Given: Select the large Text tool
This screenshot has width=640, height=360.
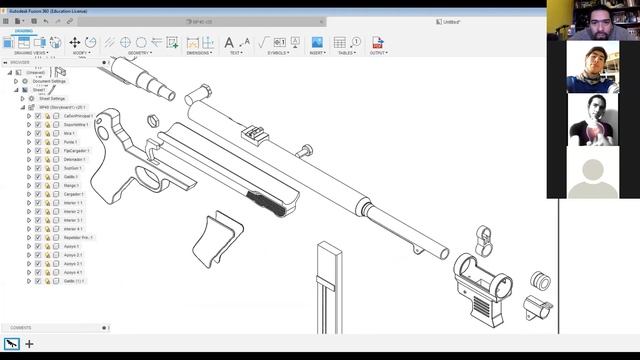Looking at the screenshot, I should pyautogui.click(x=229, y=42).
